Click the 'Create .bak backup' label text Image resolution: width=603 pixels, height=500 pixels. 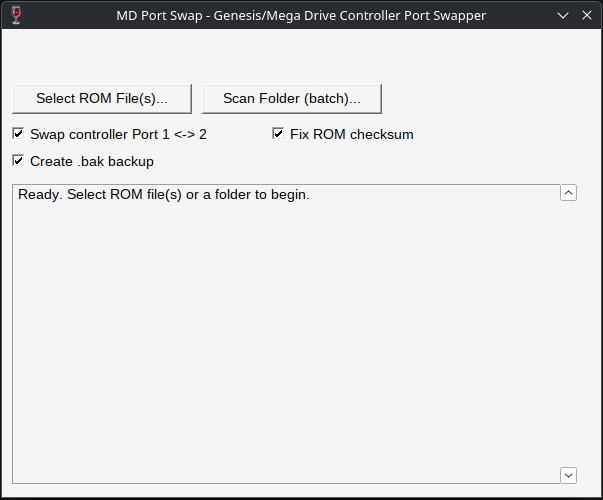pos(92,162)
